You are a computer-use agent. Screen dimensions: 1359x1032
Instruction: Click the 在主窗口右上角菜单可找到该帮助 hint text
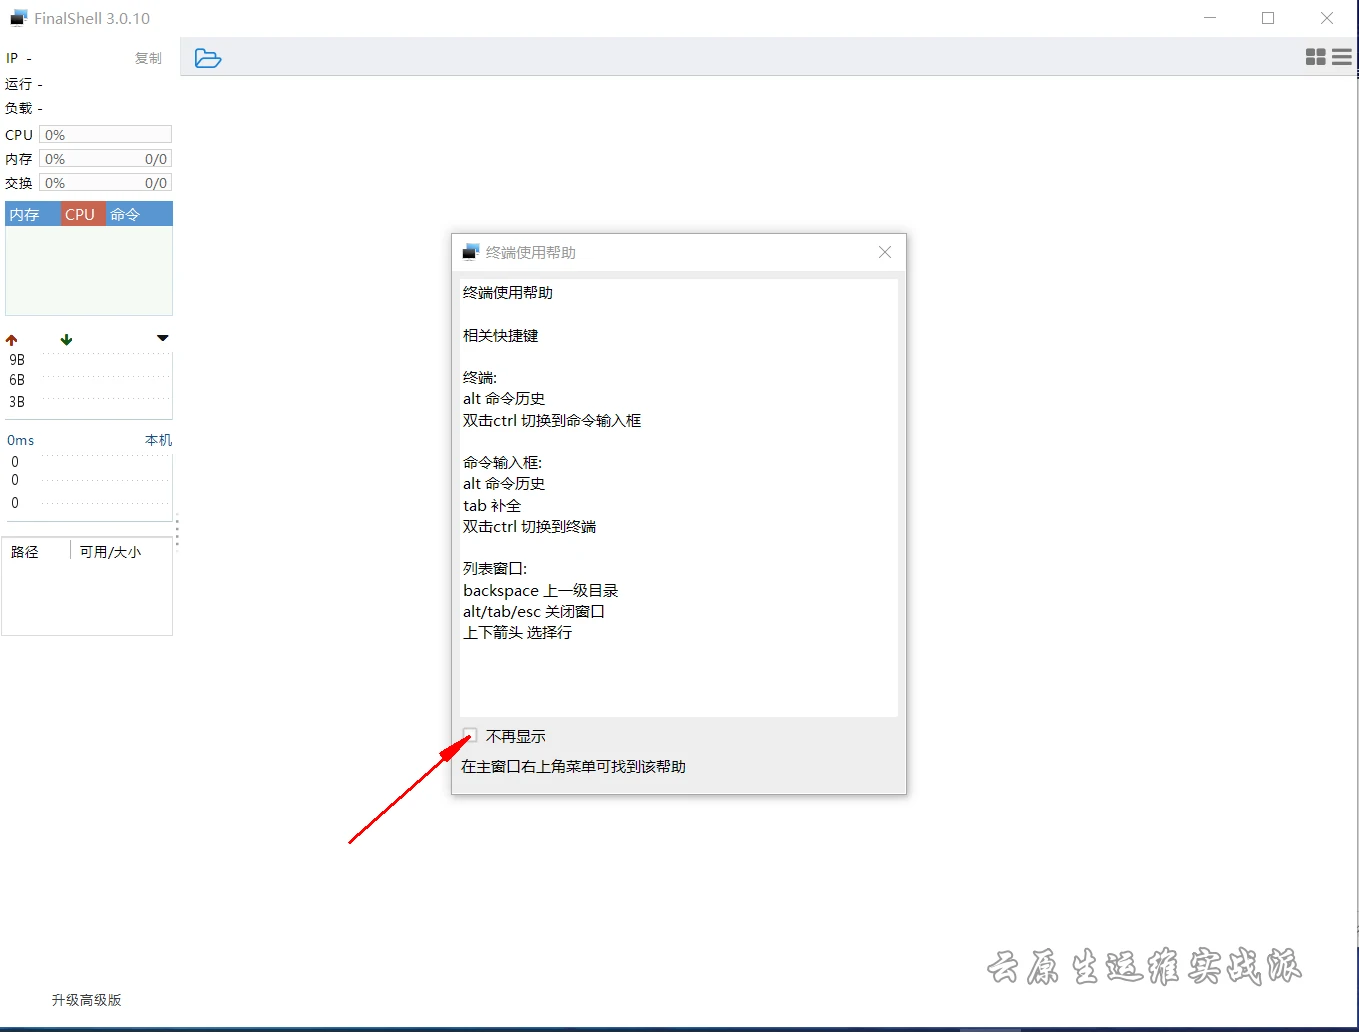click(x=573, y=766)
